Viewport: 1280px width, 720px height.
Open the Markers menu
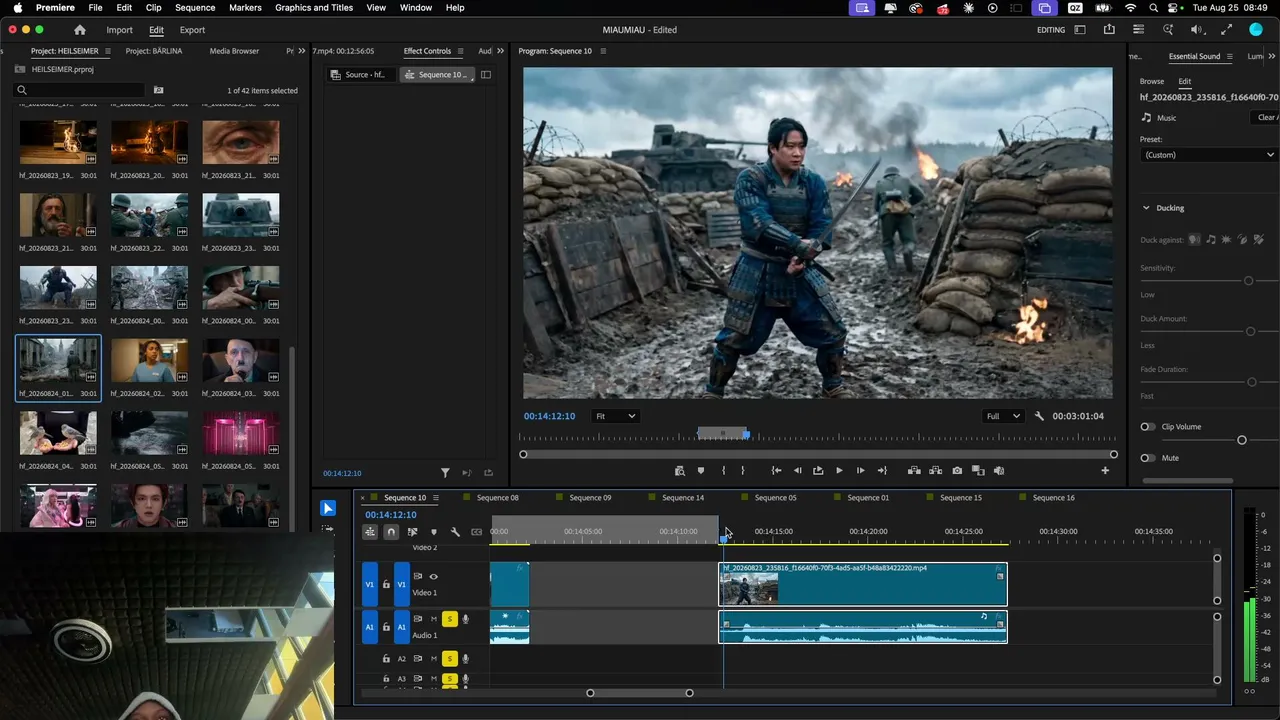click(x=245, y=8)
